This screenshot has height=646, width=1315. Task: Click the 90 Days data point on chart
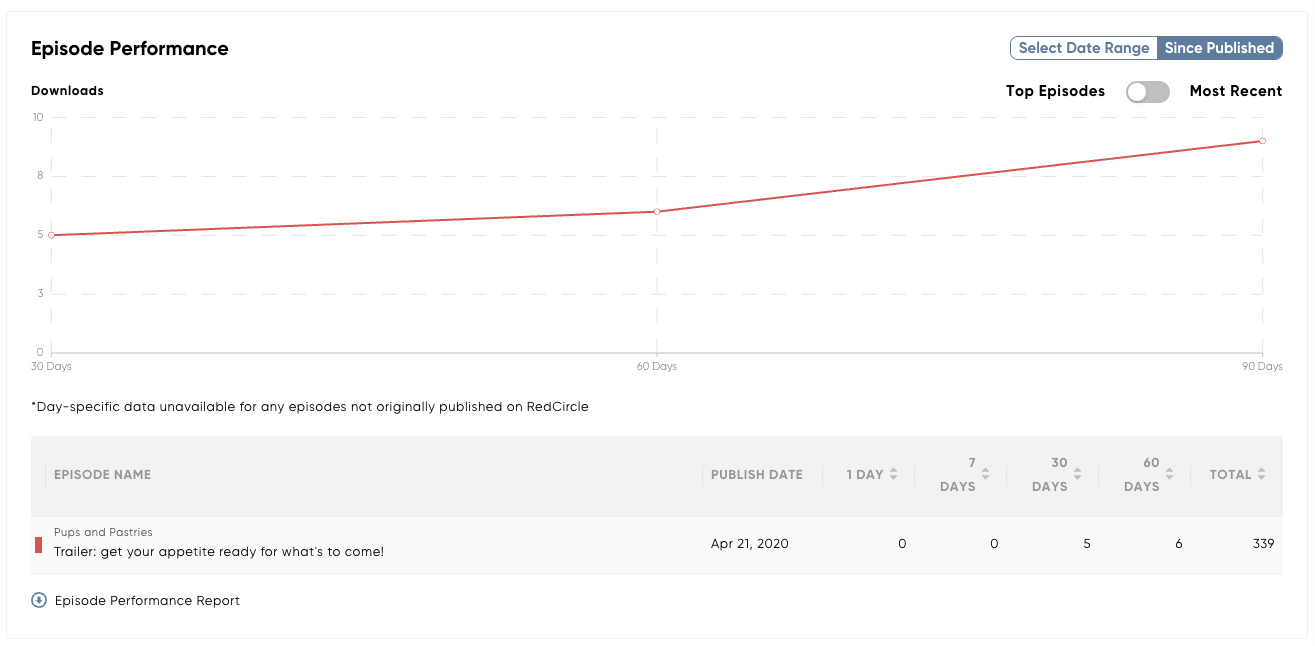point(1263,141)
